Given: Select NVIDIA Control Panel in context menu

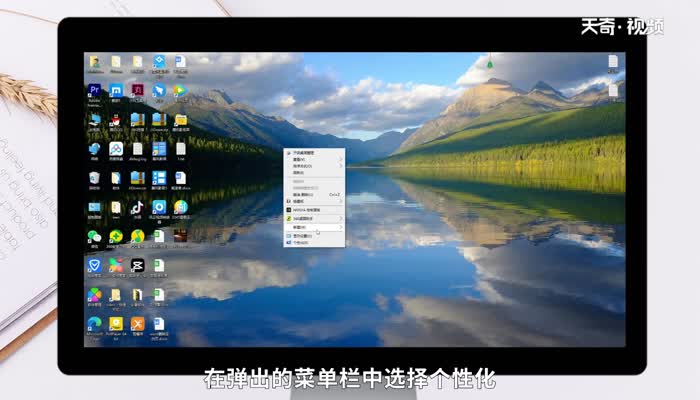Looking at the screenshot, I should [x=314, y=210].
